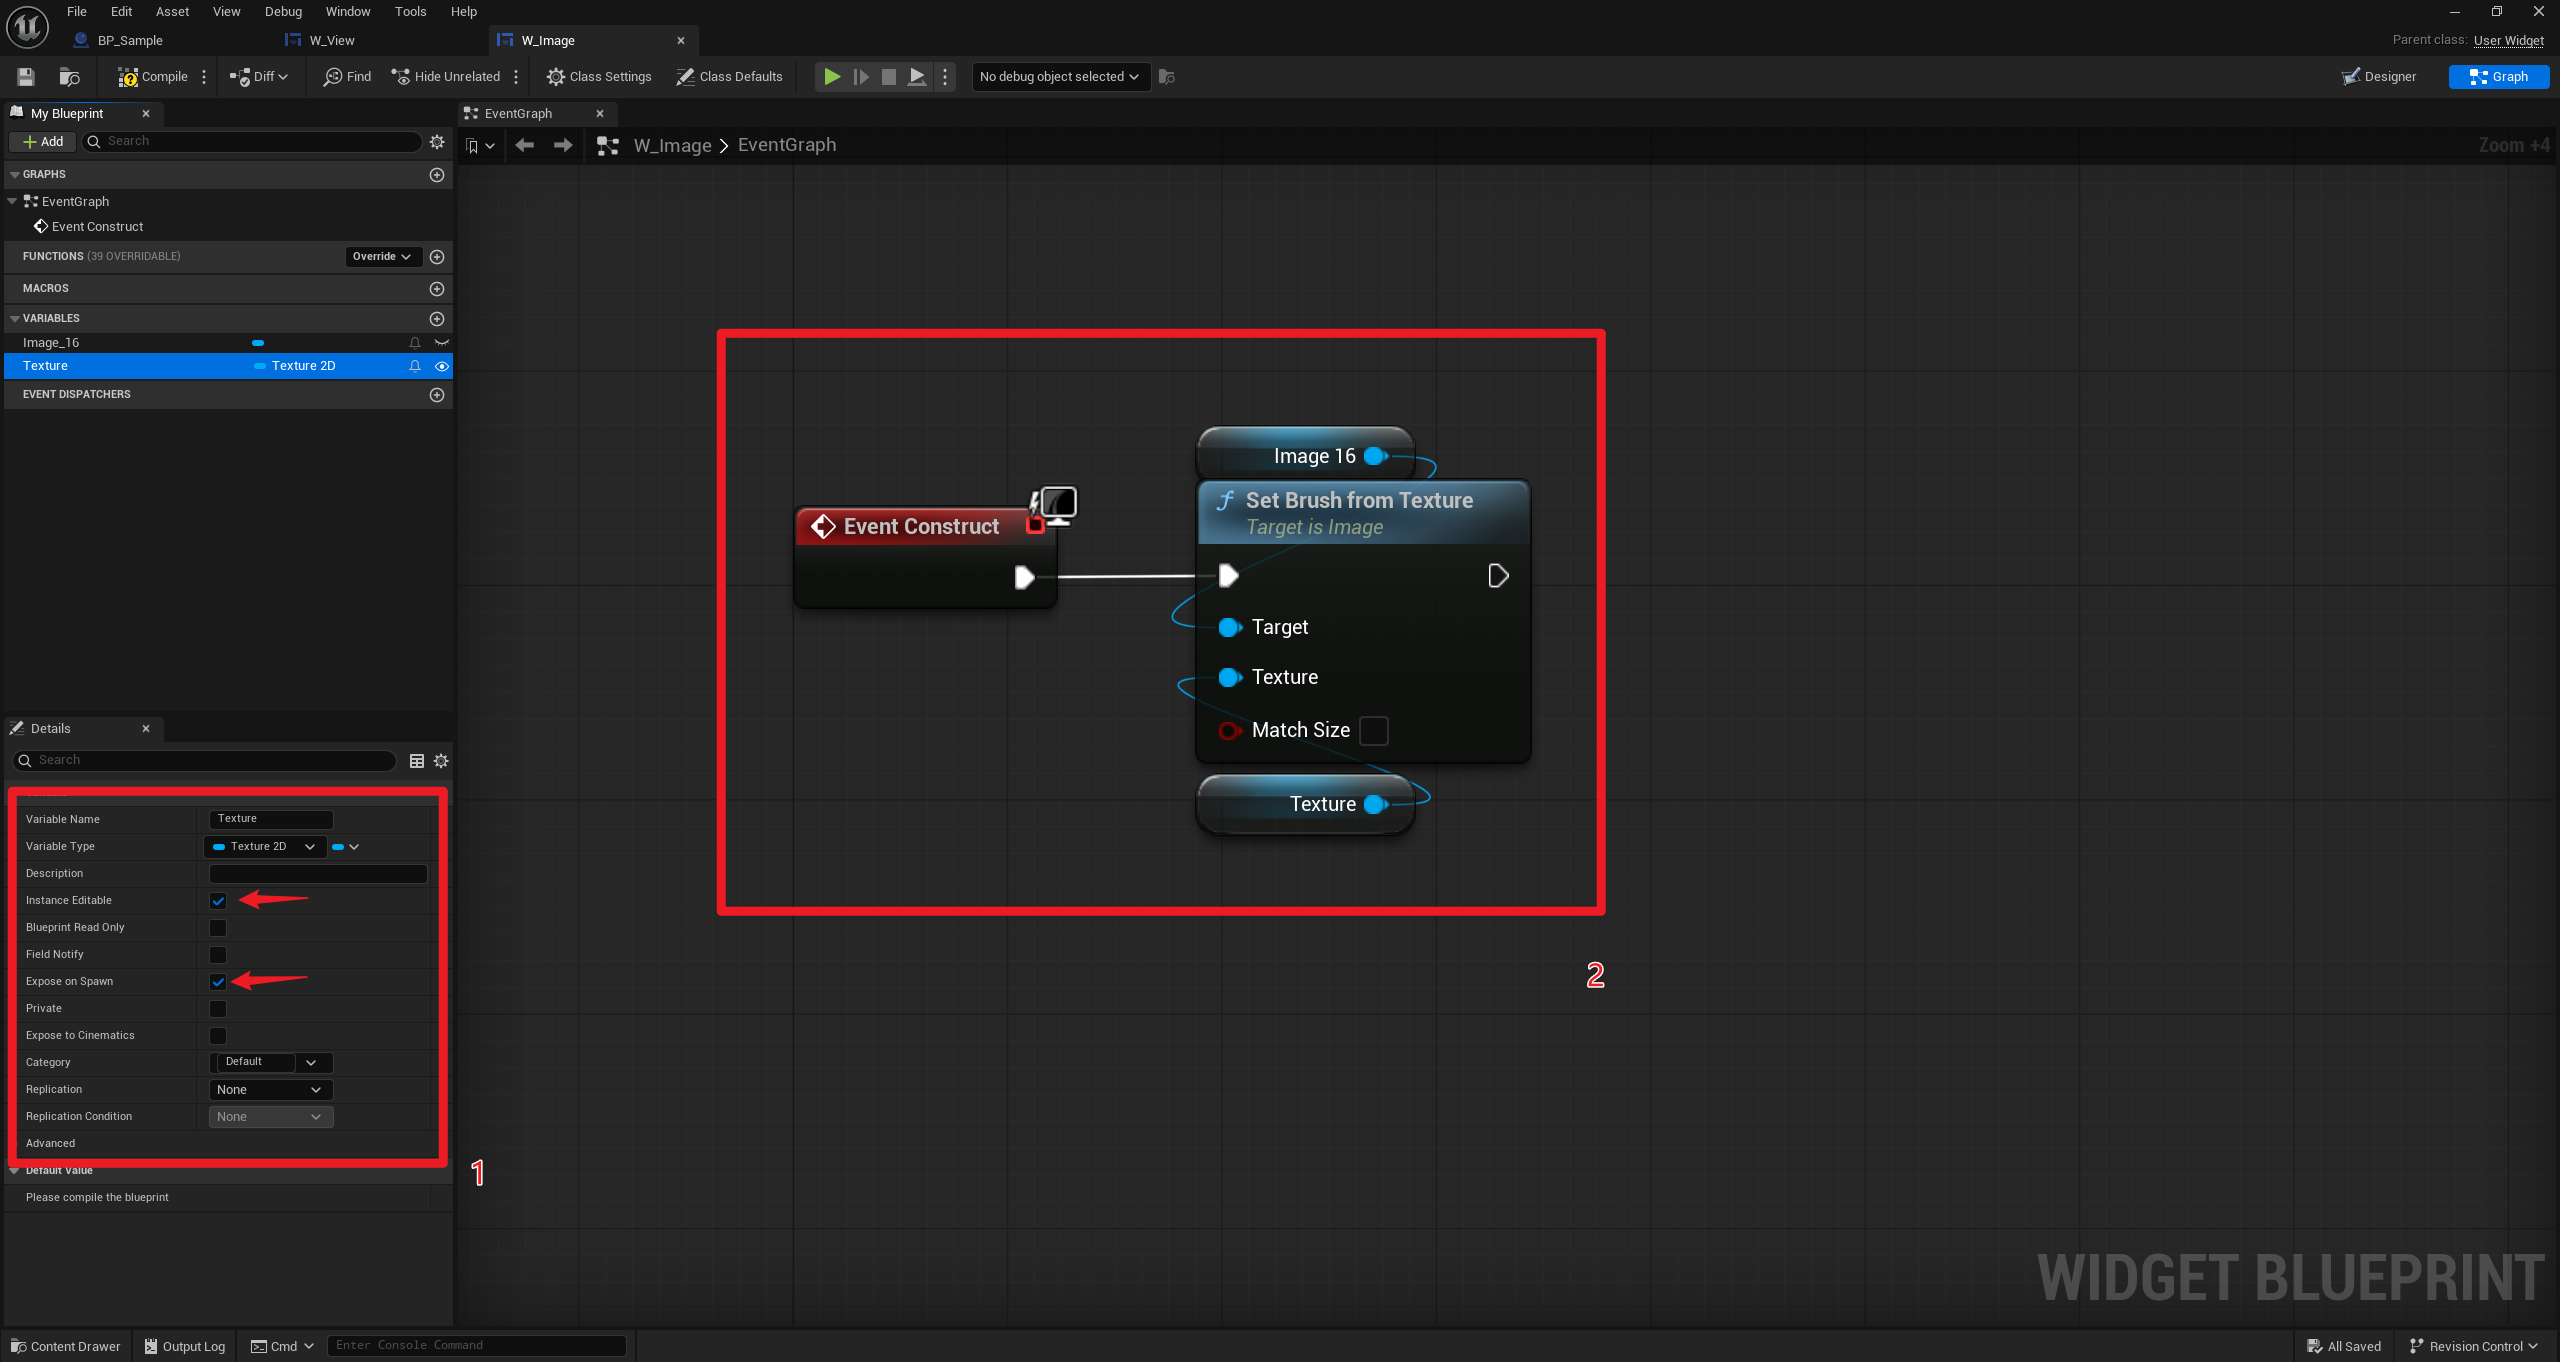2560x1362 pixels.
Task: Check the Match Size box on node
Action: click(1374, 731)
